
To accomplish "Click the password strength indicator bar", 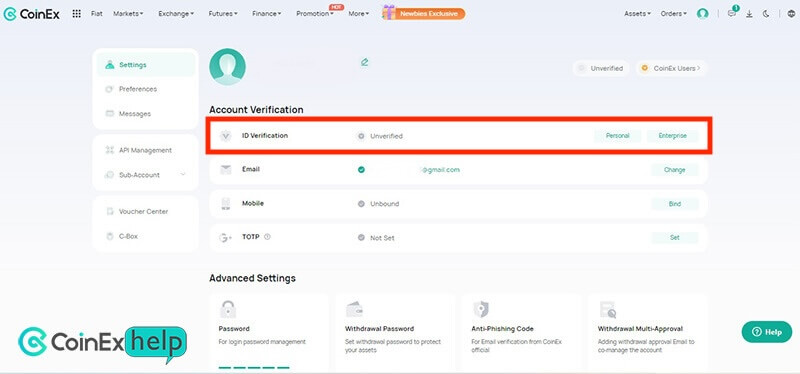I will point(254,367).
